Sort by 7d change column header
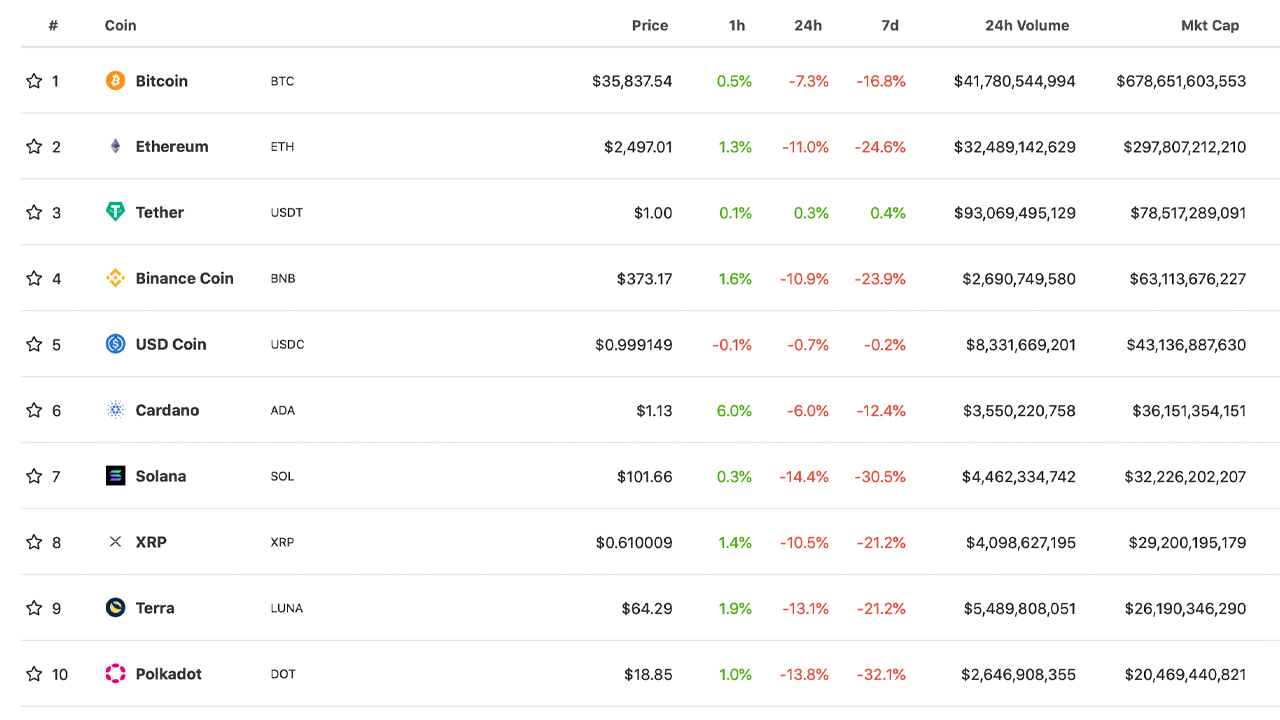1280x720 pixels. (889, 26)
